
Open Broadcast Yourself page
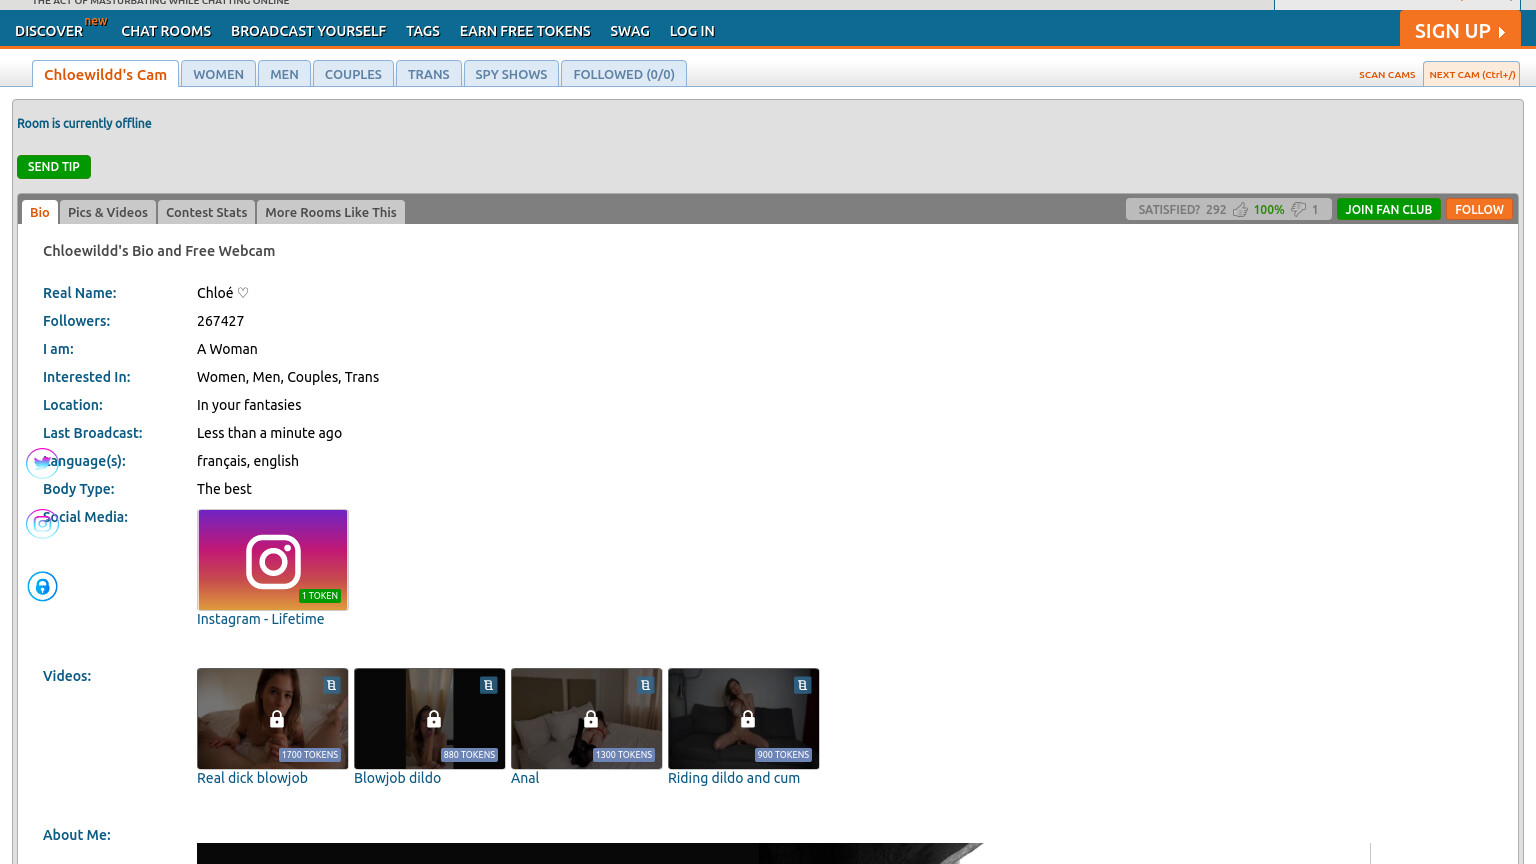tap(308, 31)
